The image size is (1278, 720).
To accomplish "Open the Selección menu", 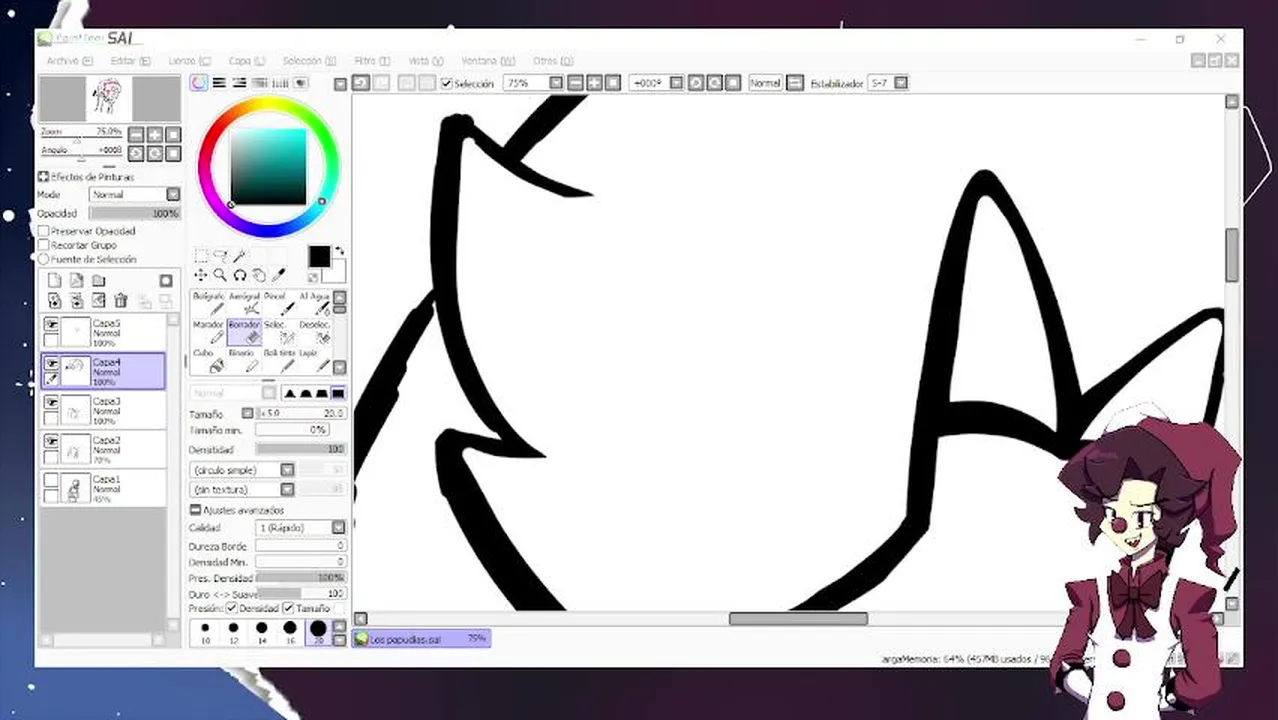I will pos(309,61).
